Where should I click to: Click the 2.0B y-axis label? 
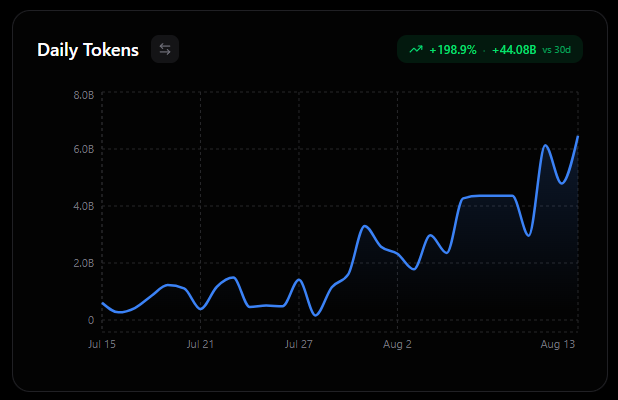(84, 263)
